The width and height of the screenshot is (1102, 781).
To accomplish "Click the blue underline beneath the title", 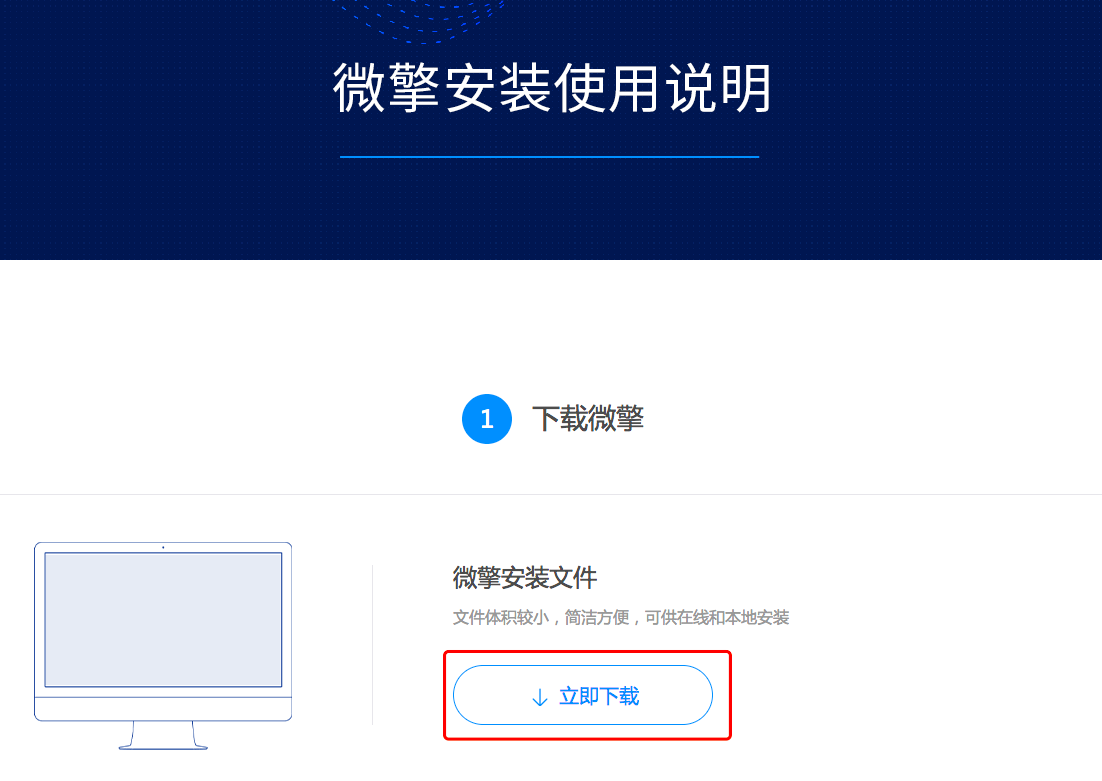I will pos(550,157).
